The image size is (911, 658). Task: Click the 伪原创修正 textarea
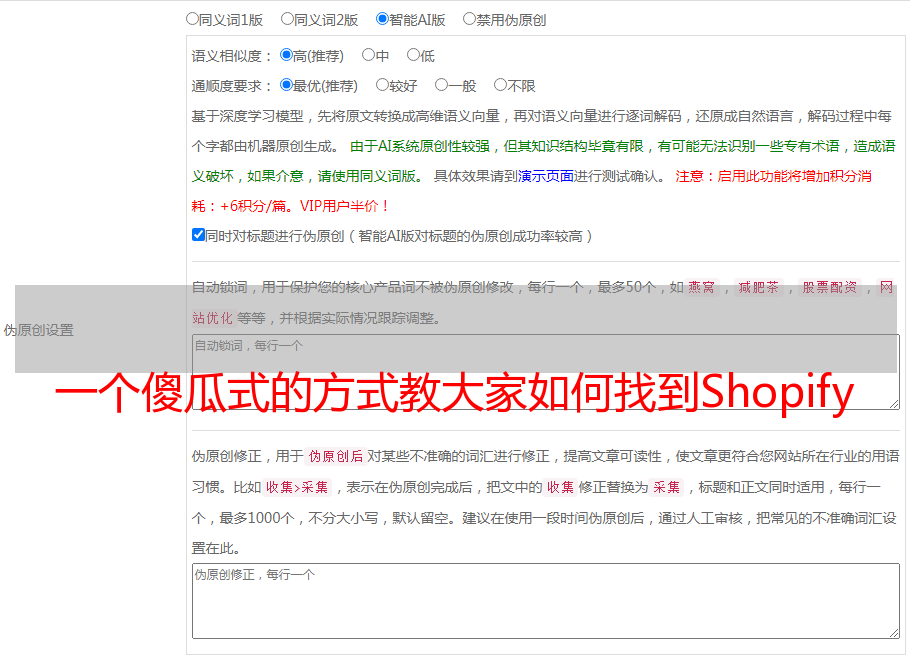(546, 601)
